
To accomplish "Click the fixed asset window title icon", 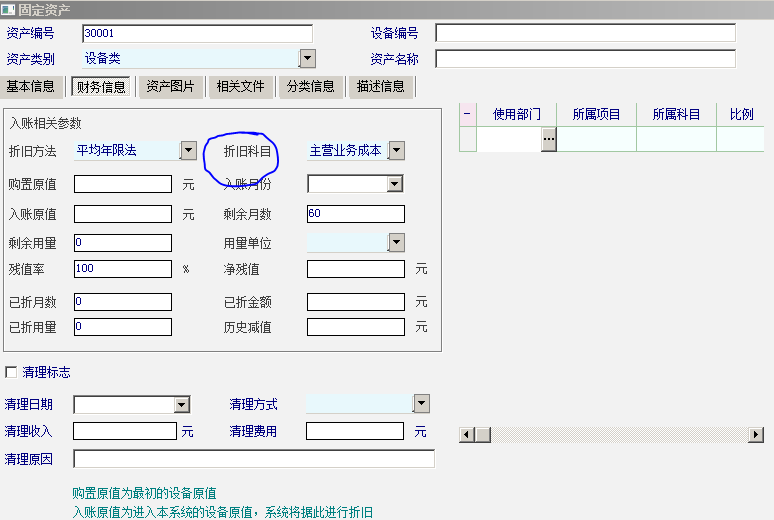I will 8,9.
